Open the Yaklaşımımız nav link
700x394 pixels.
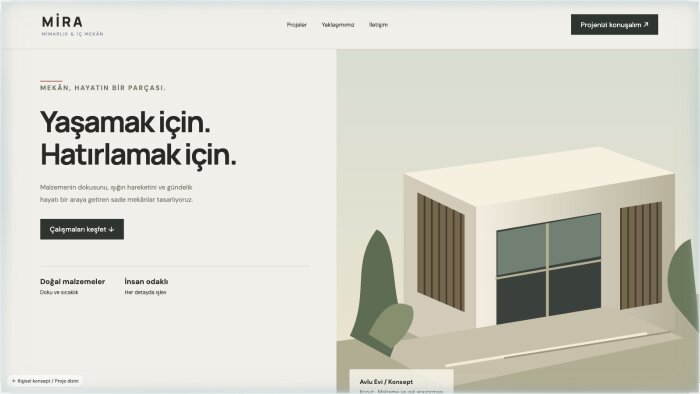[x=338, y=25]
